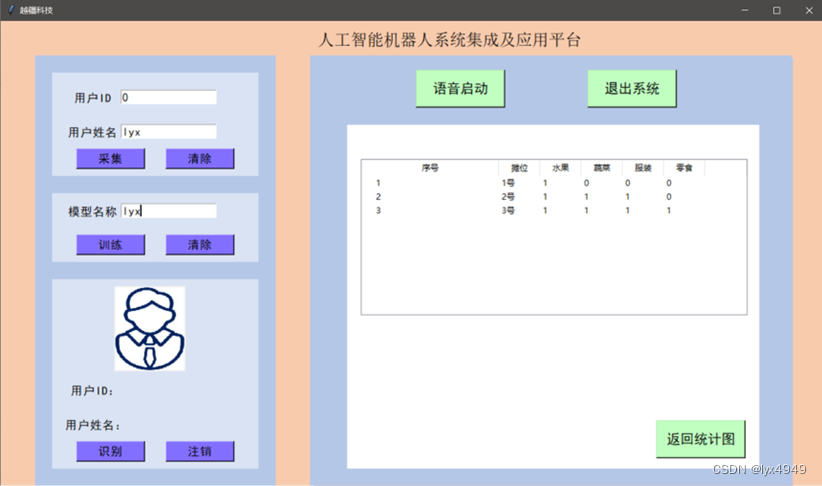Click the 摊位 column header

pos(519,168)
